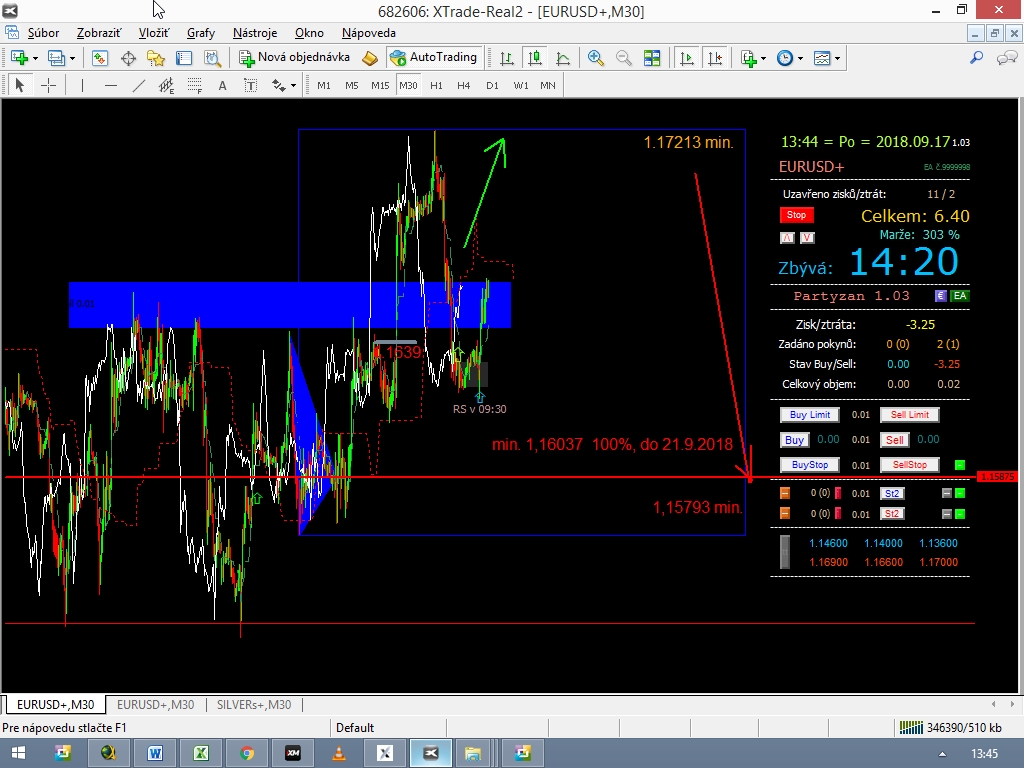Switch to the SILVERs+,M30 chart tab
This screenshot has height=768, width=1024.
[x=254, y=705]
